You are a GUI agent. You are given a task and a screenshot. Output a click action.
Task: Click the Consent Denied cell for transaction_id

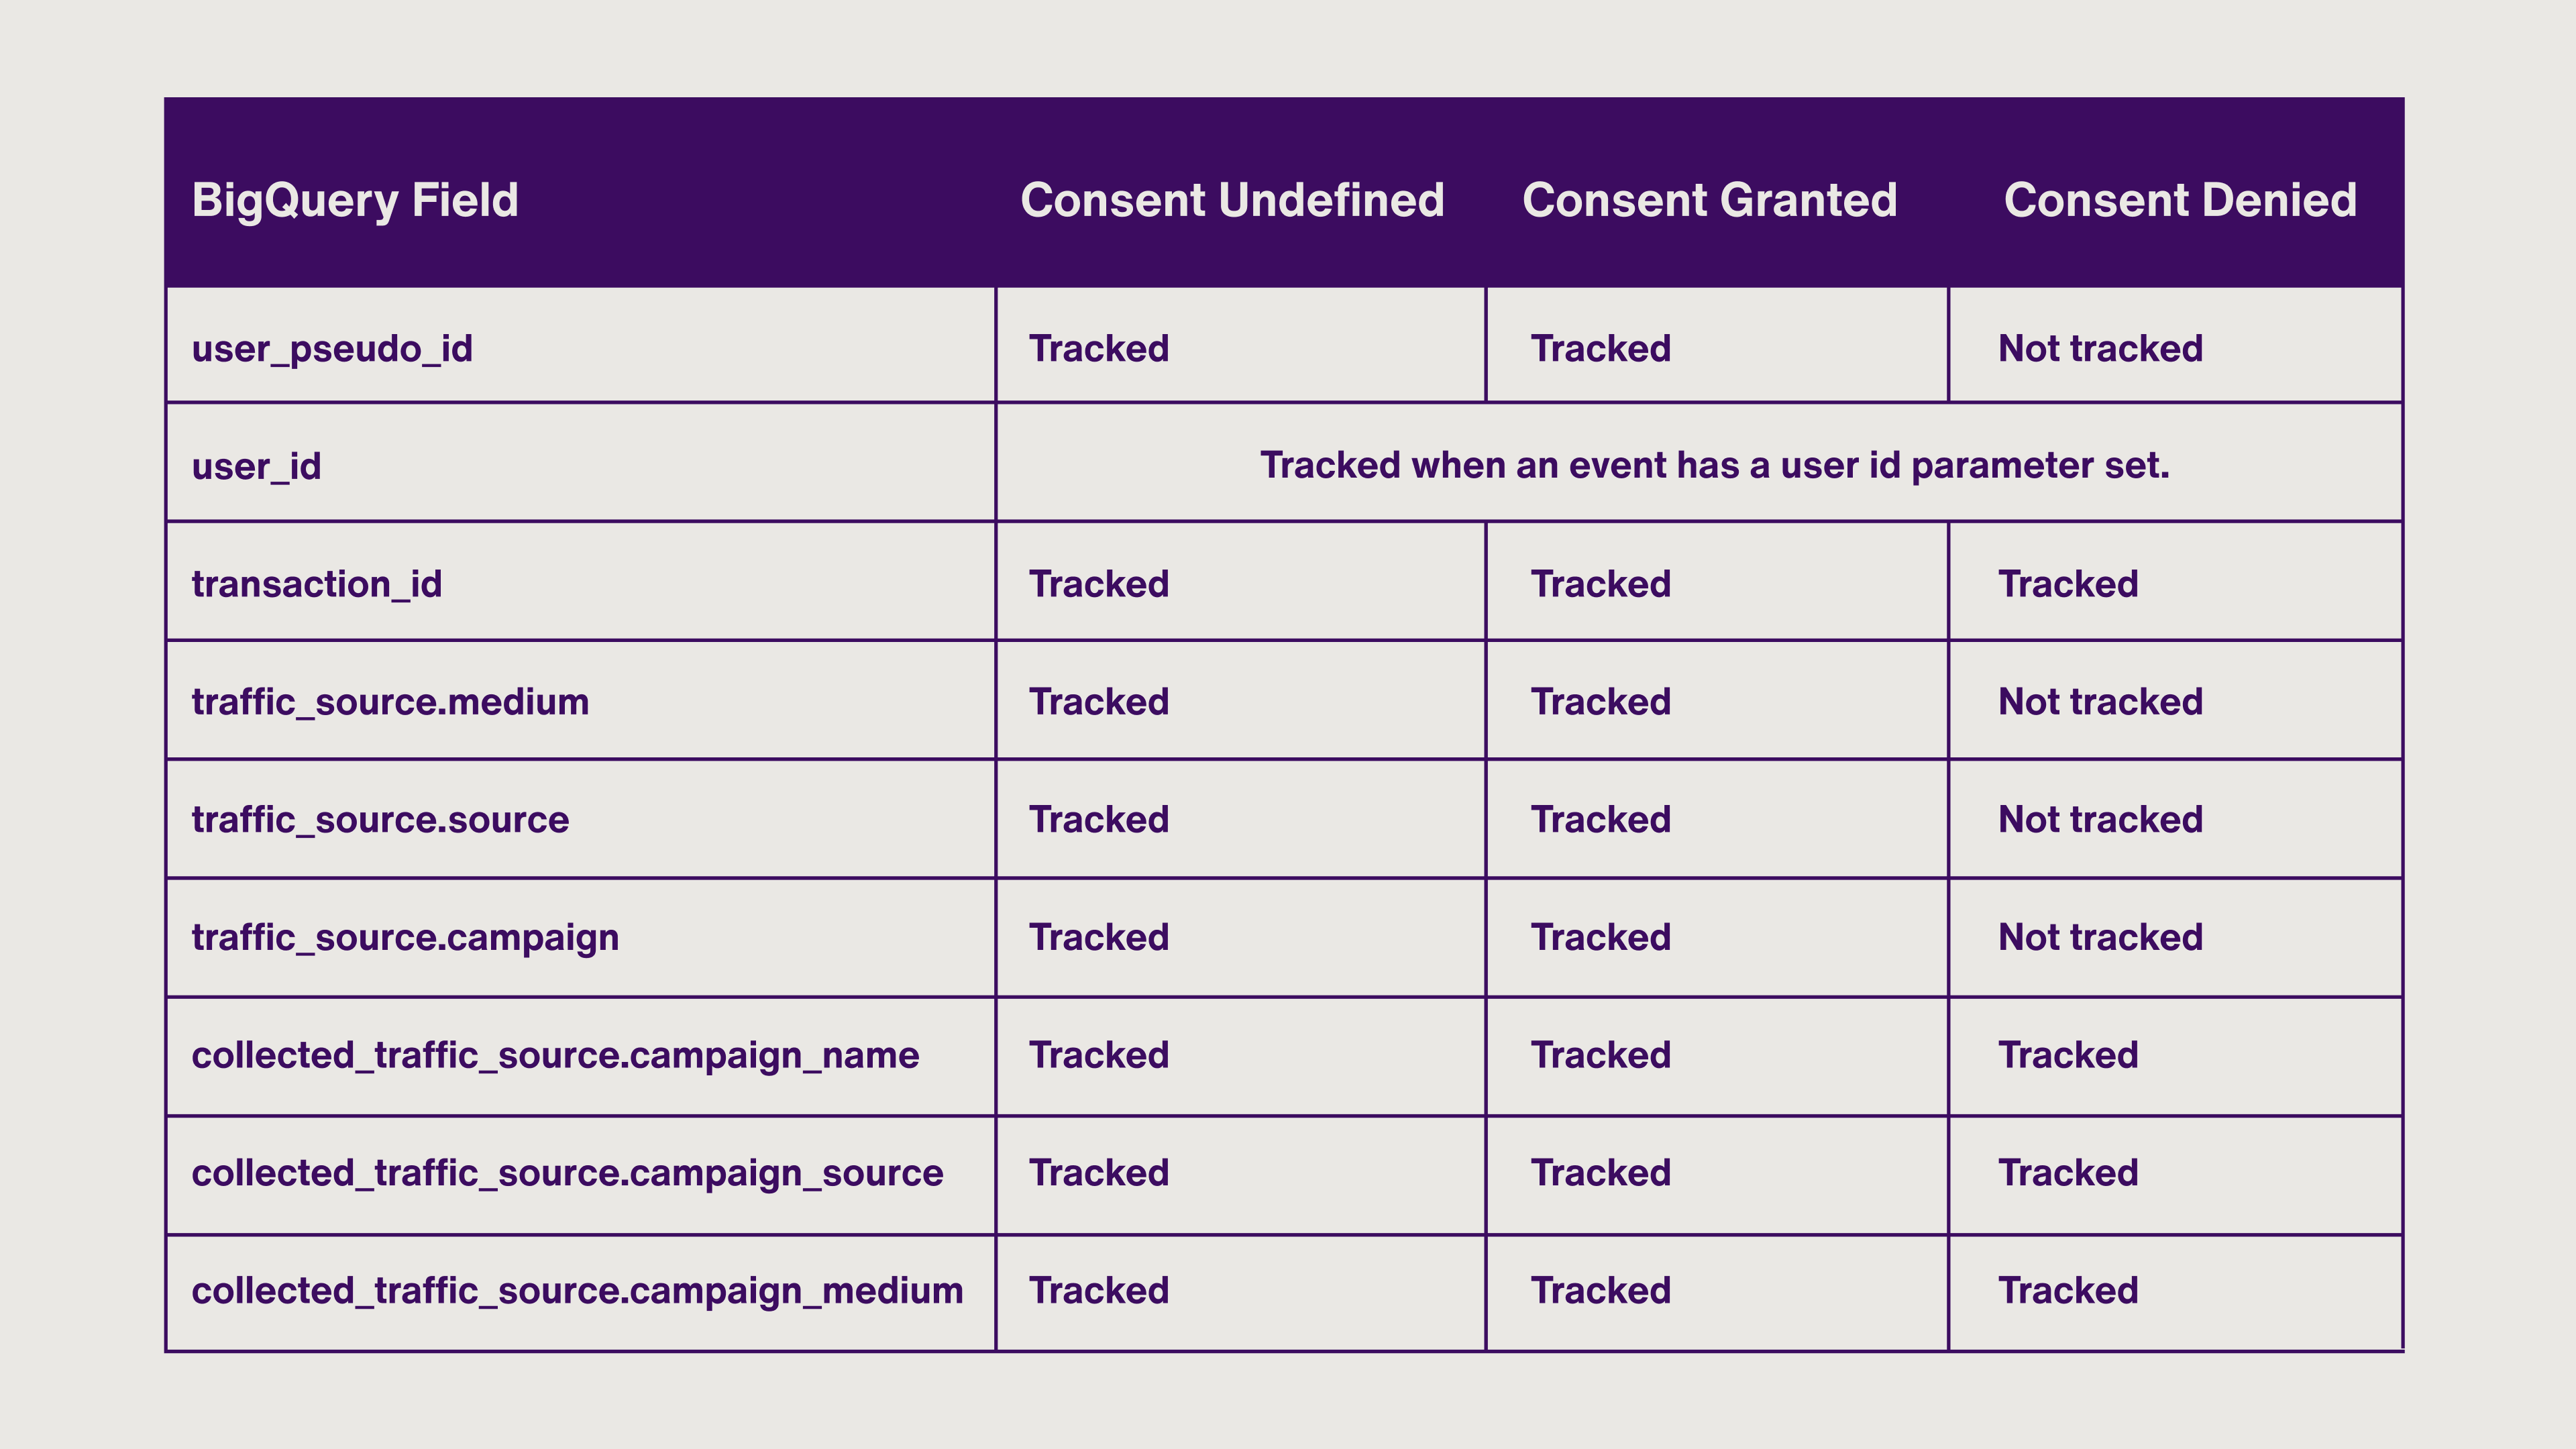click(x=2068, y=584)
